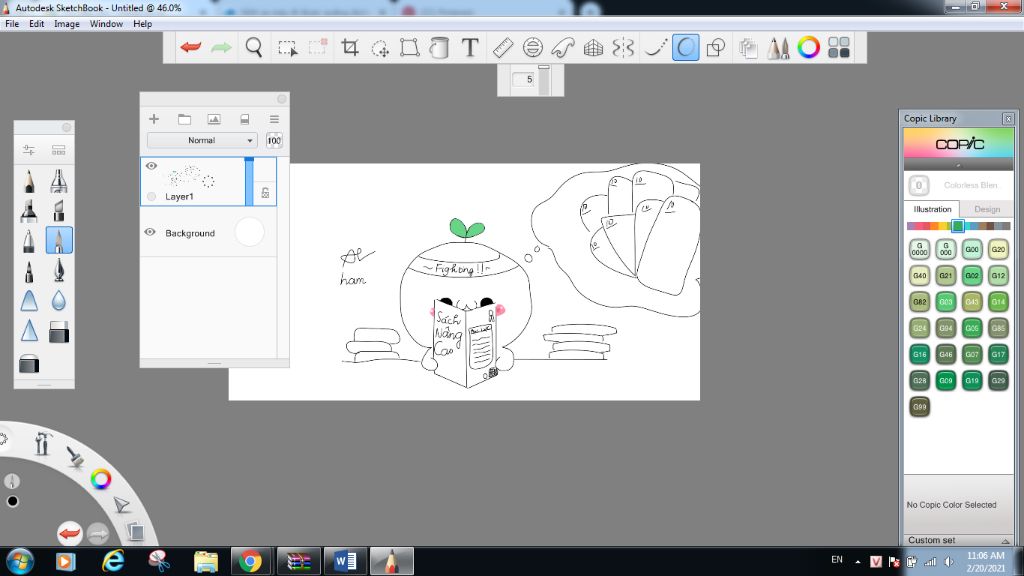Open the File menu
This screenshot has height=576, width=1024.
[12, 24]
